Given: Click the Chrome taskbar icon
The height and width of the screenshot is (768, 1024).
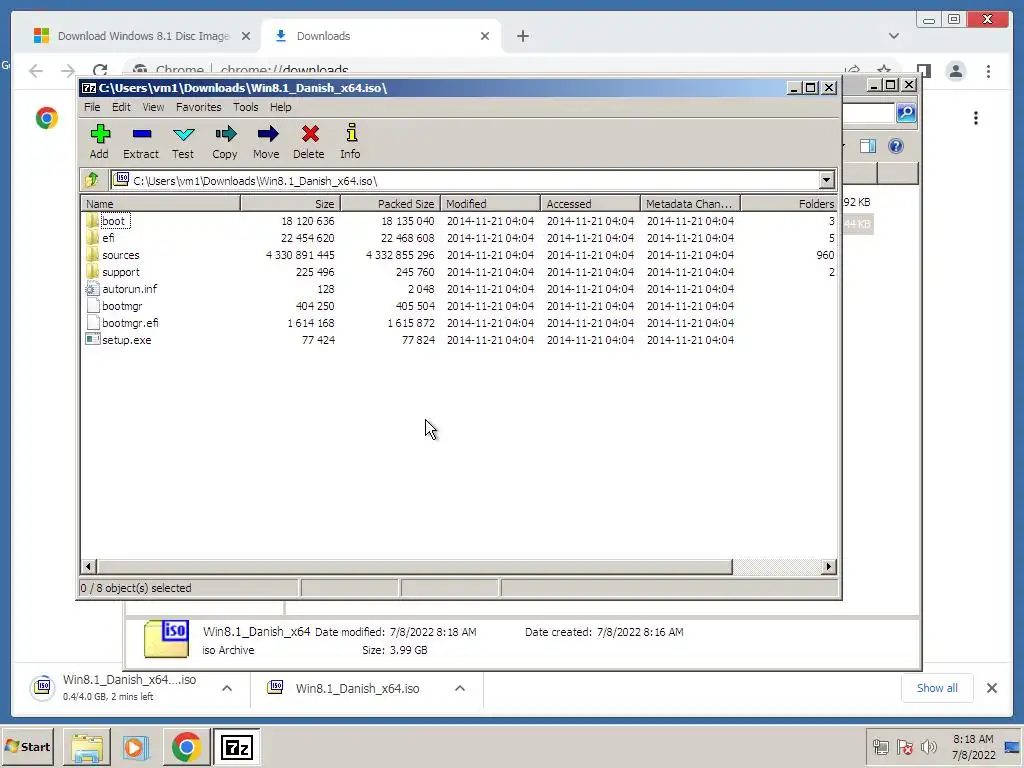Looking at the screenshot, I should tap(186, 747).
